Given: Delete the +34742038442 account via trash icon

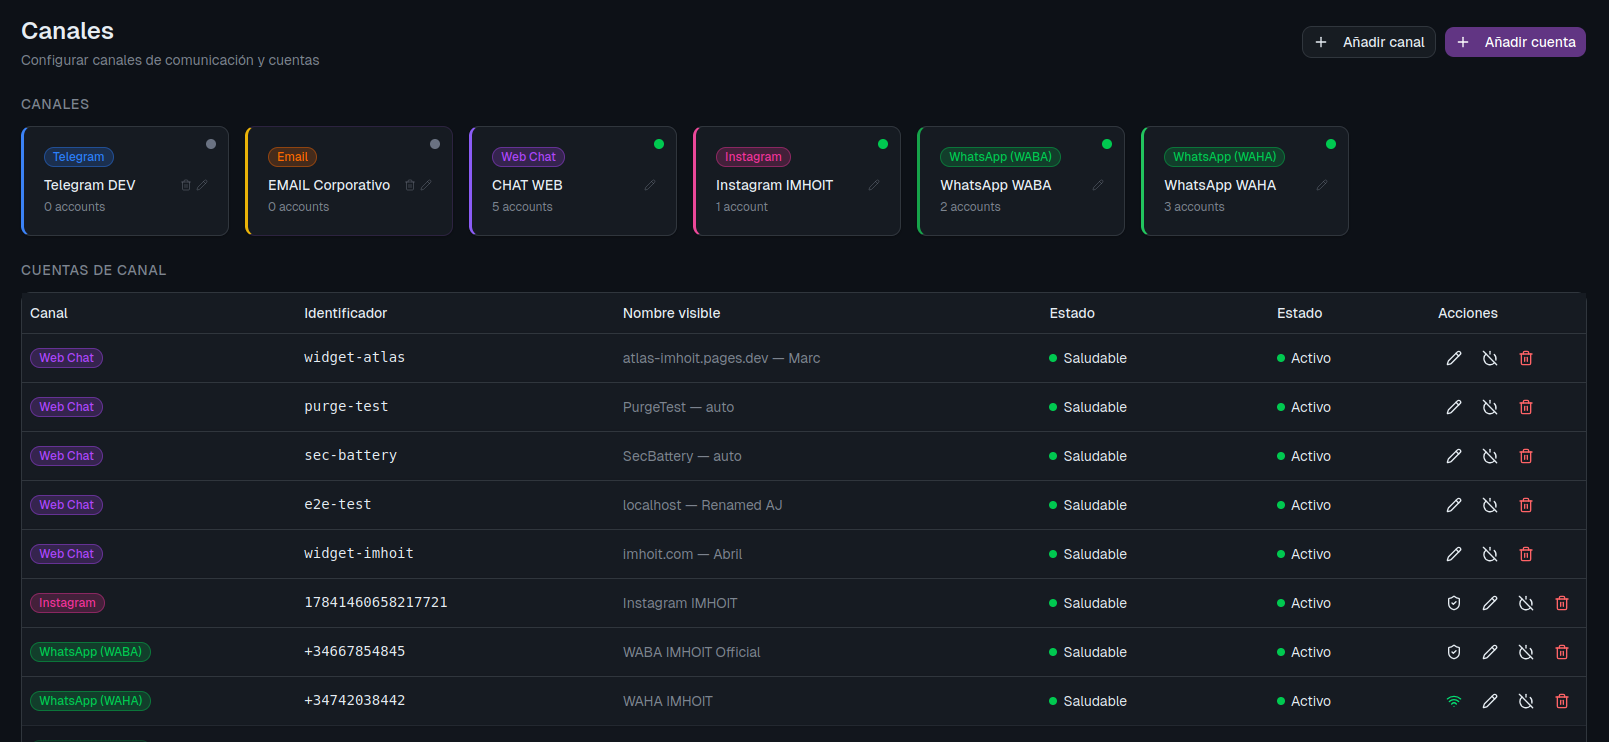Looking at the screenshot, I should (x=1562, y=701).
